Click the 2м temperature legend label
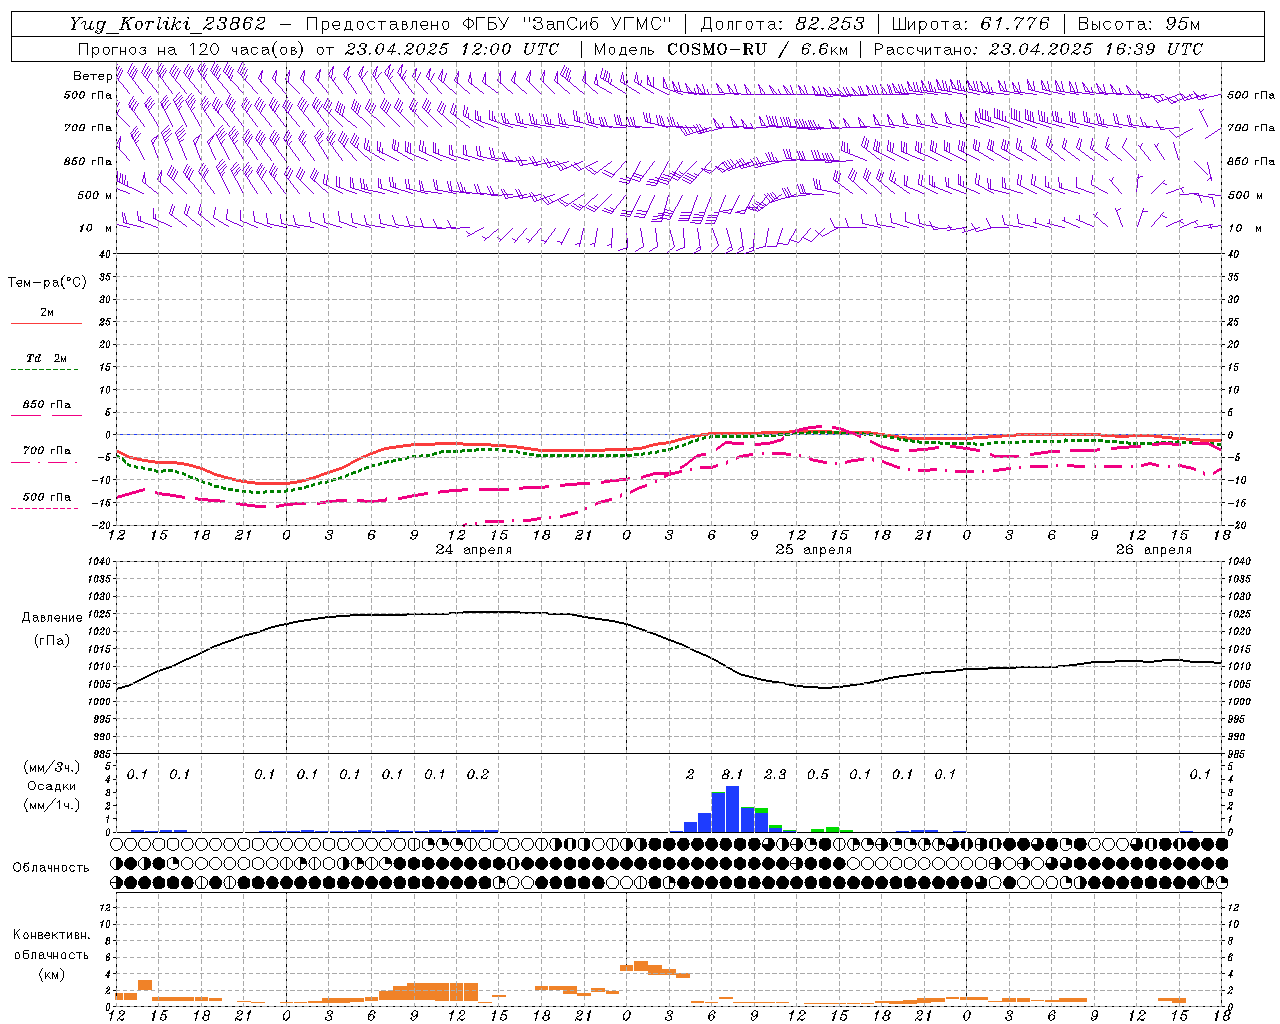Viewport: 1280px width, 1024px height. (47, 312)
